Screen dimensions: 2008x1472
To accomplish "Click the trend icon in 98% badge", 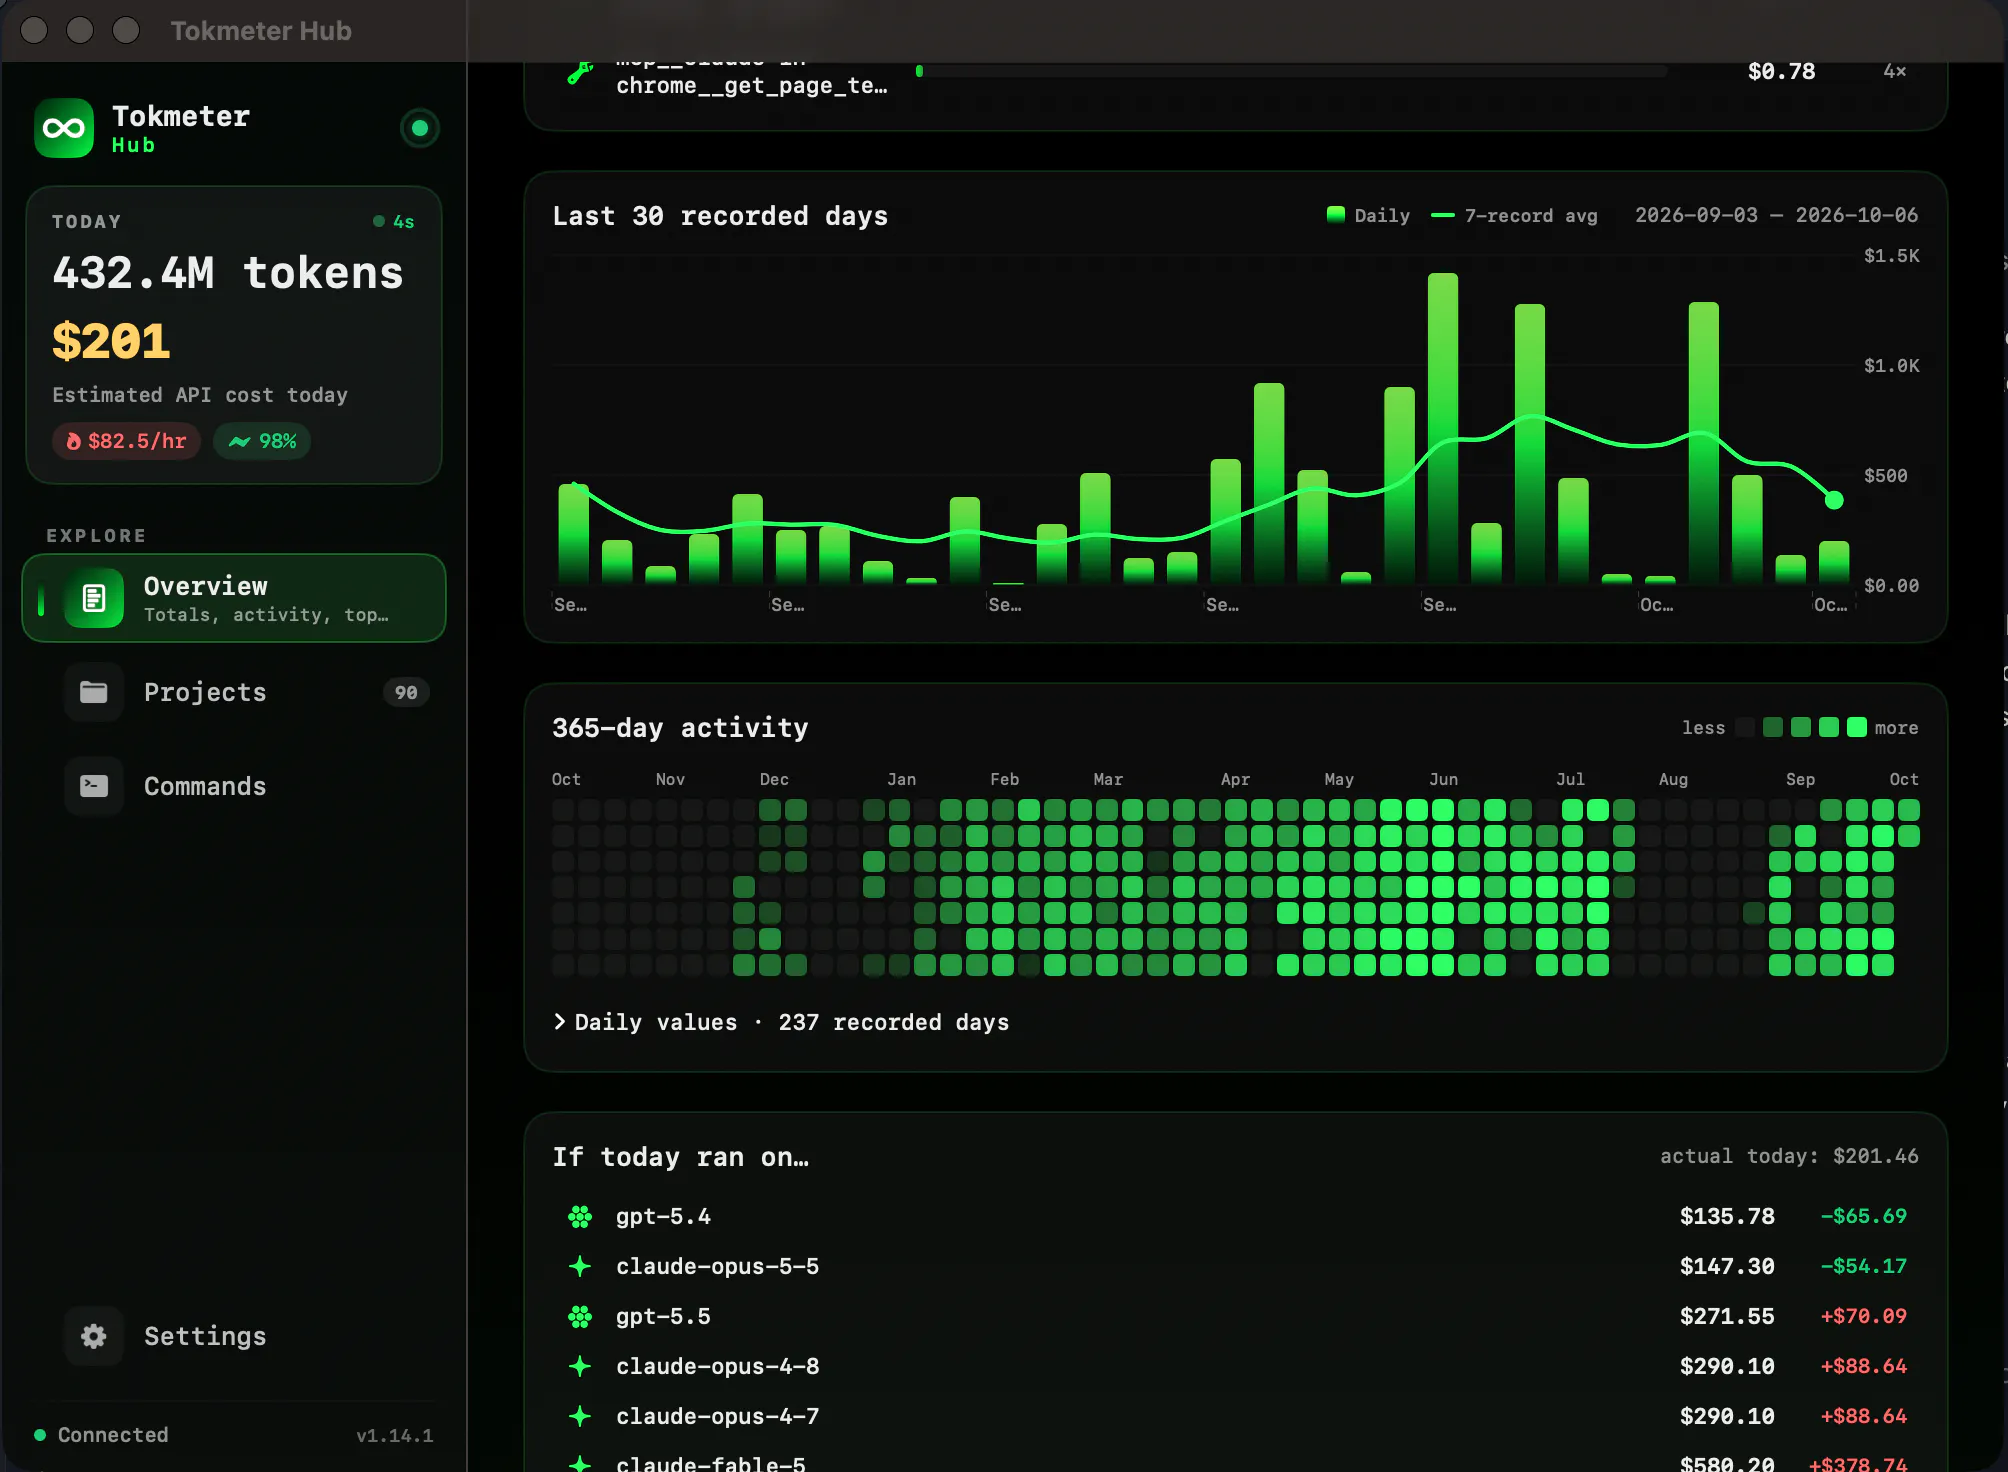I will (239, 441).
